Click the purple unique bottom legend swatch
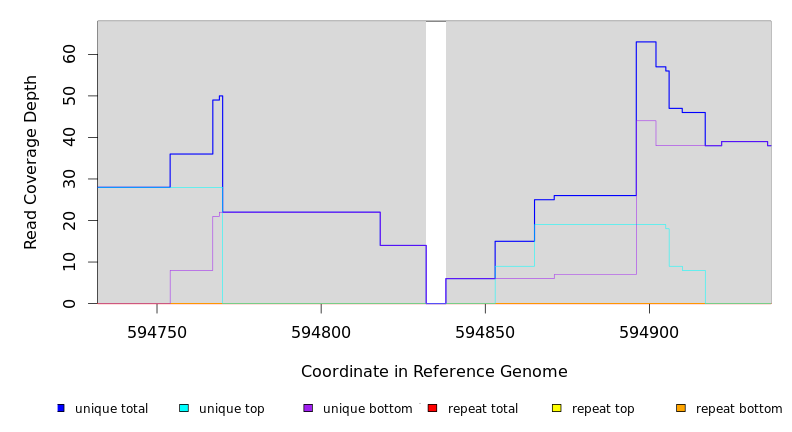This screenshot has width=792, height=432. (308, 408)
